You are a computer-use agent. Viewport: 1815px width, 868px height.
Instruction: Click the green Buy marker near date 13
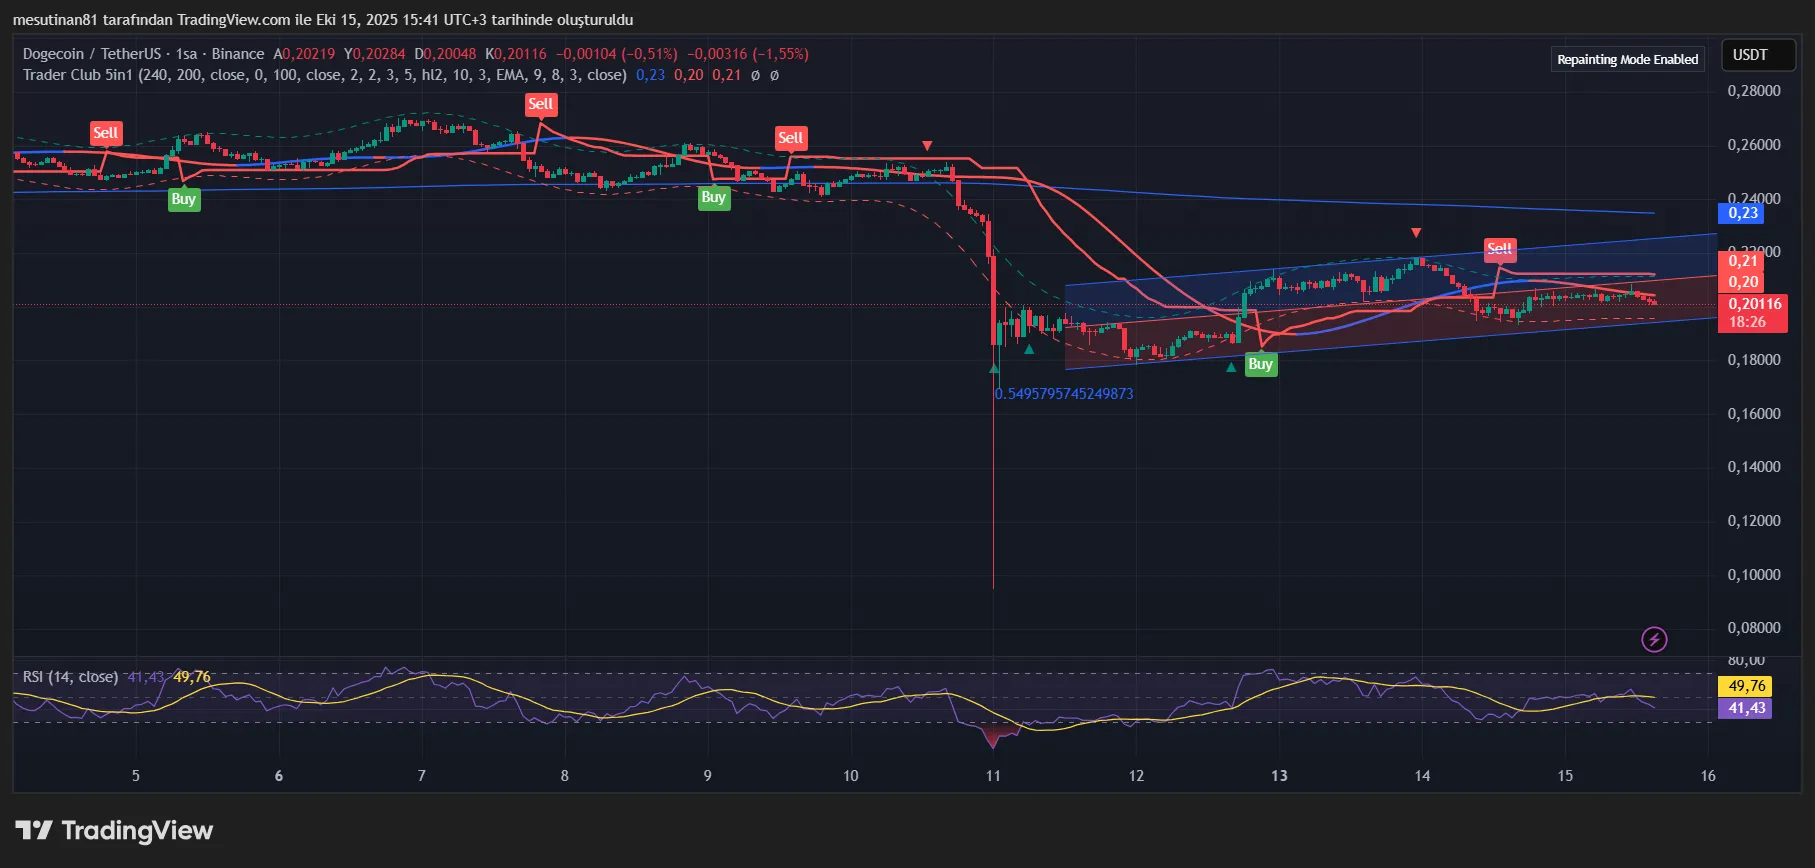[x=1260, y=364]
